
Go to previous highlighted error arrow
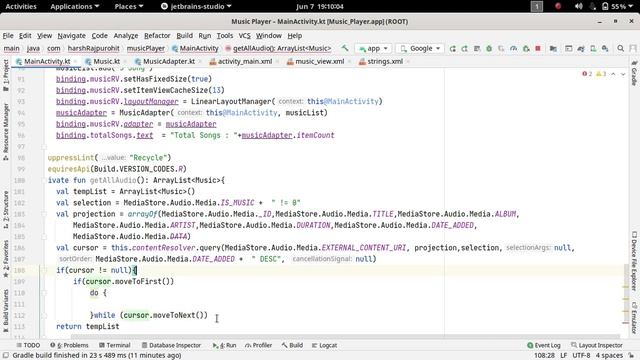pos(613,74)
